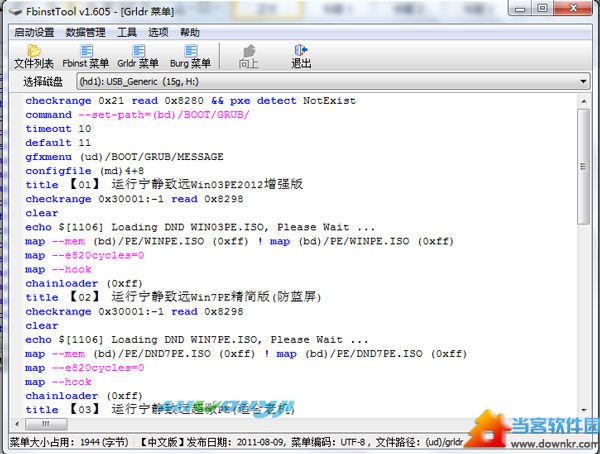Click the 'configfile (md)4+8' line
This screenshot has width=600, height=454.
pos(85,171)
